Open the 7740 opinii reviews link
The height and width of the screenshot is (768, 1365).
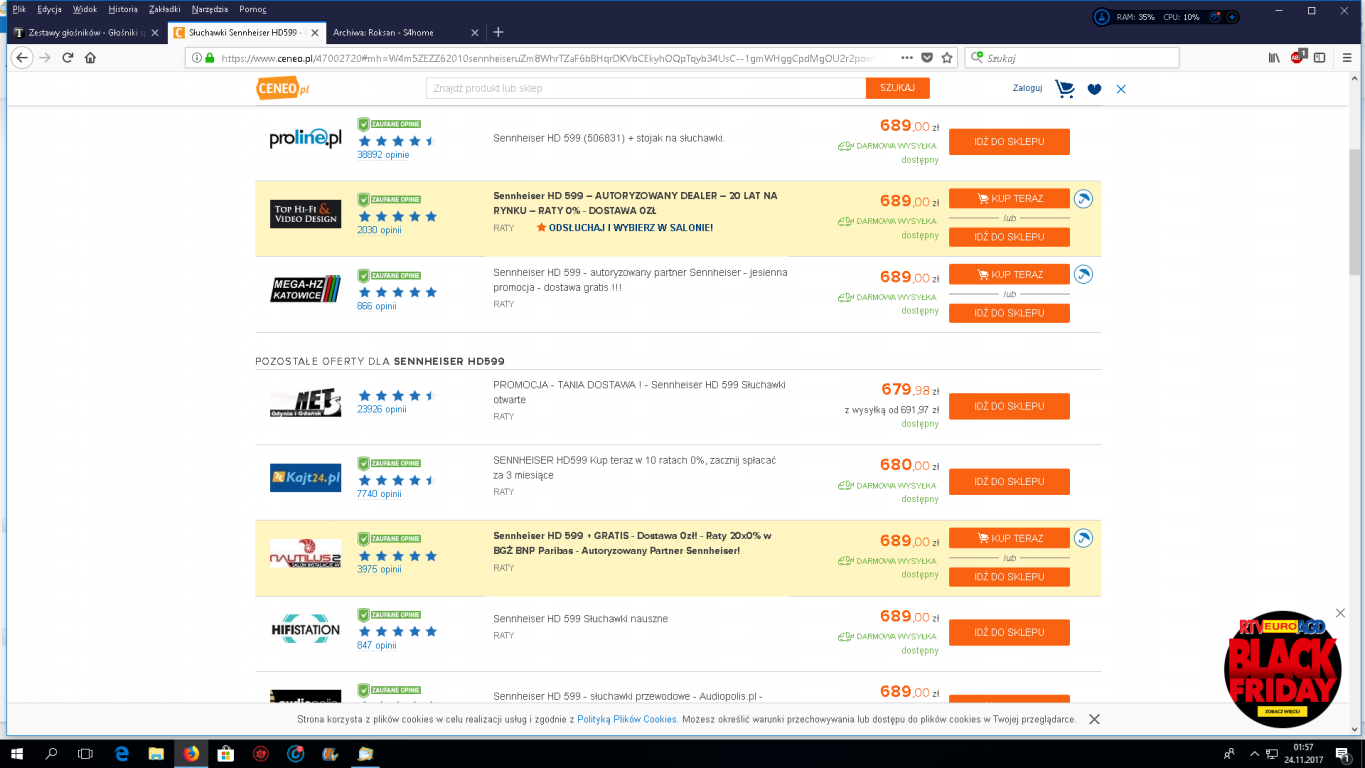tap(379, 494)
